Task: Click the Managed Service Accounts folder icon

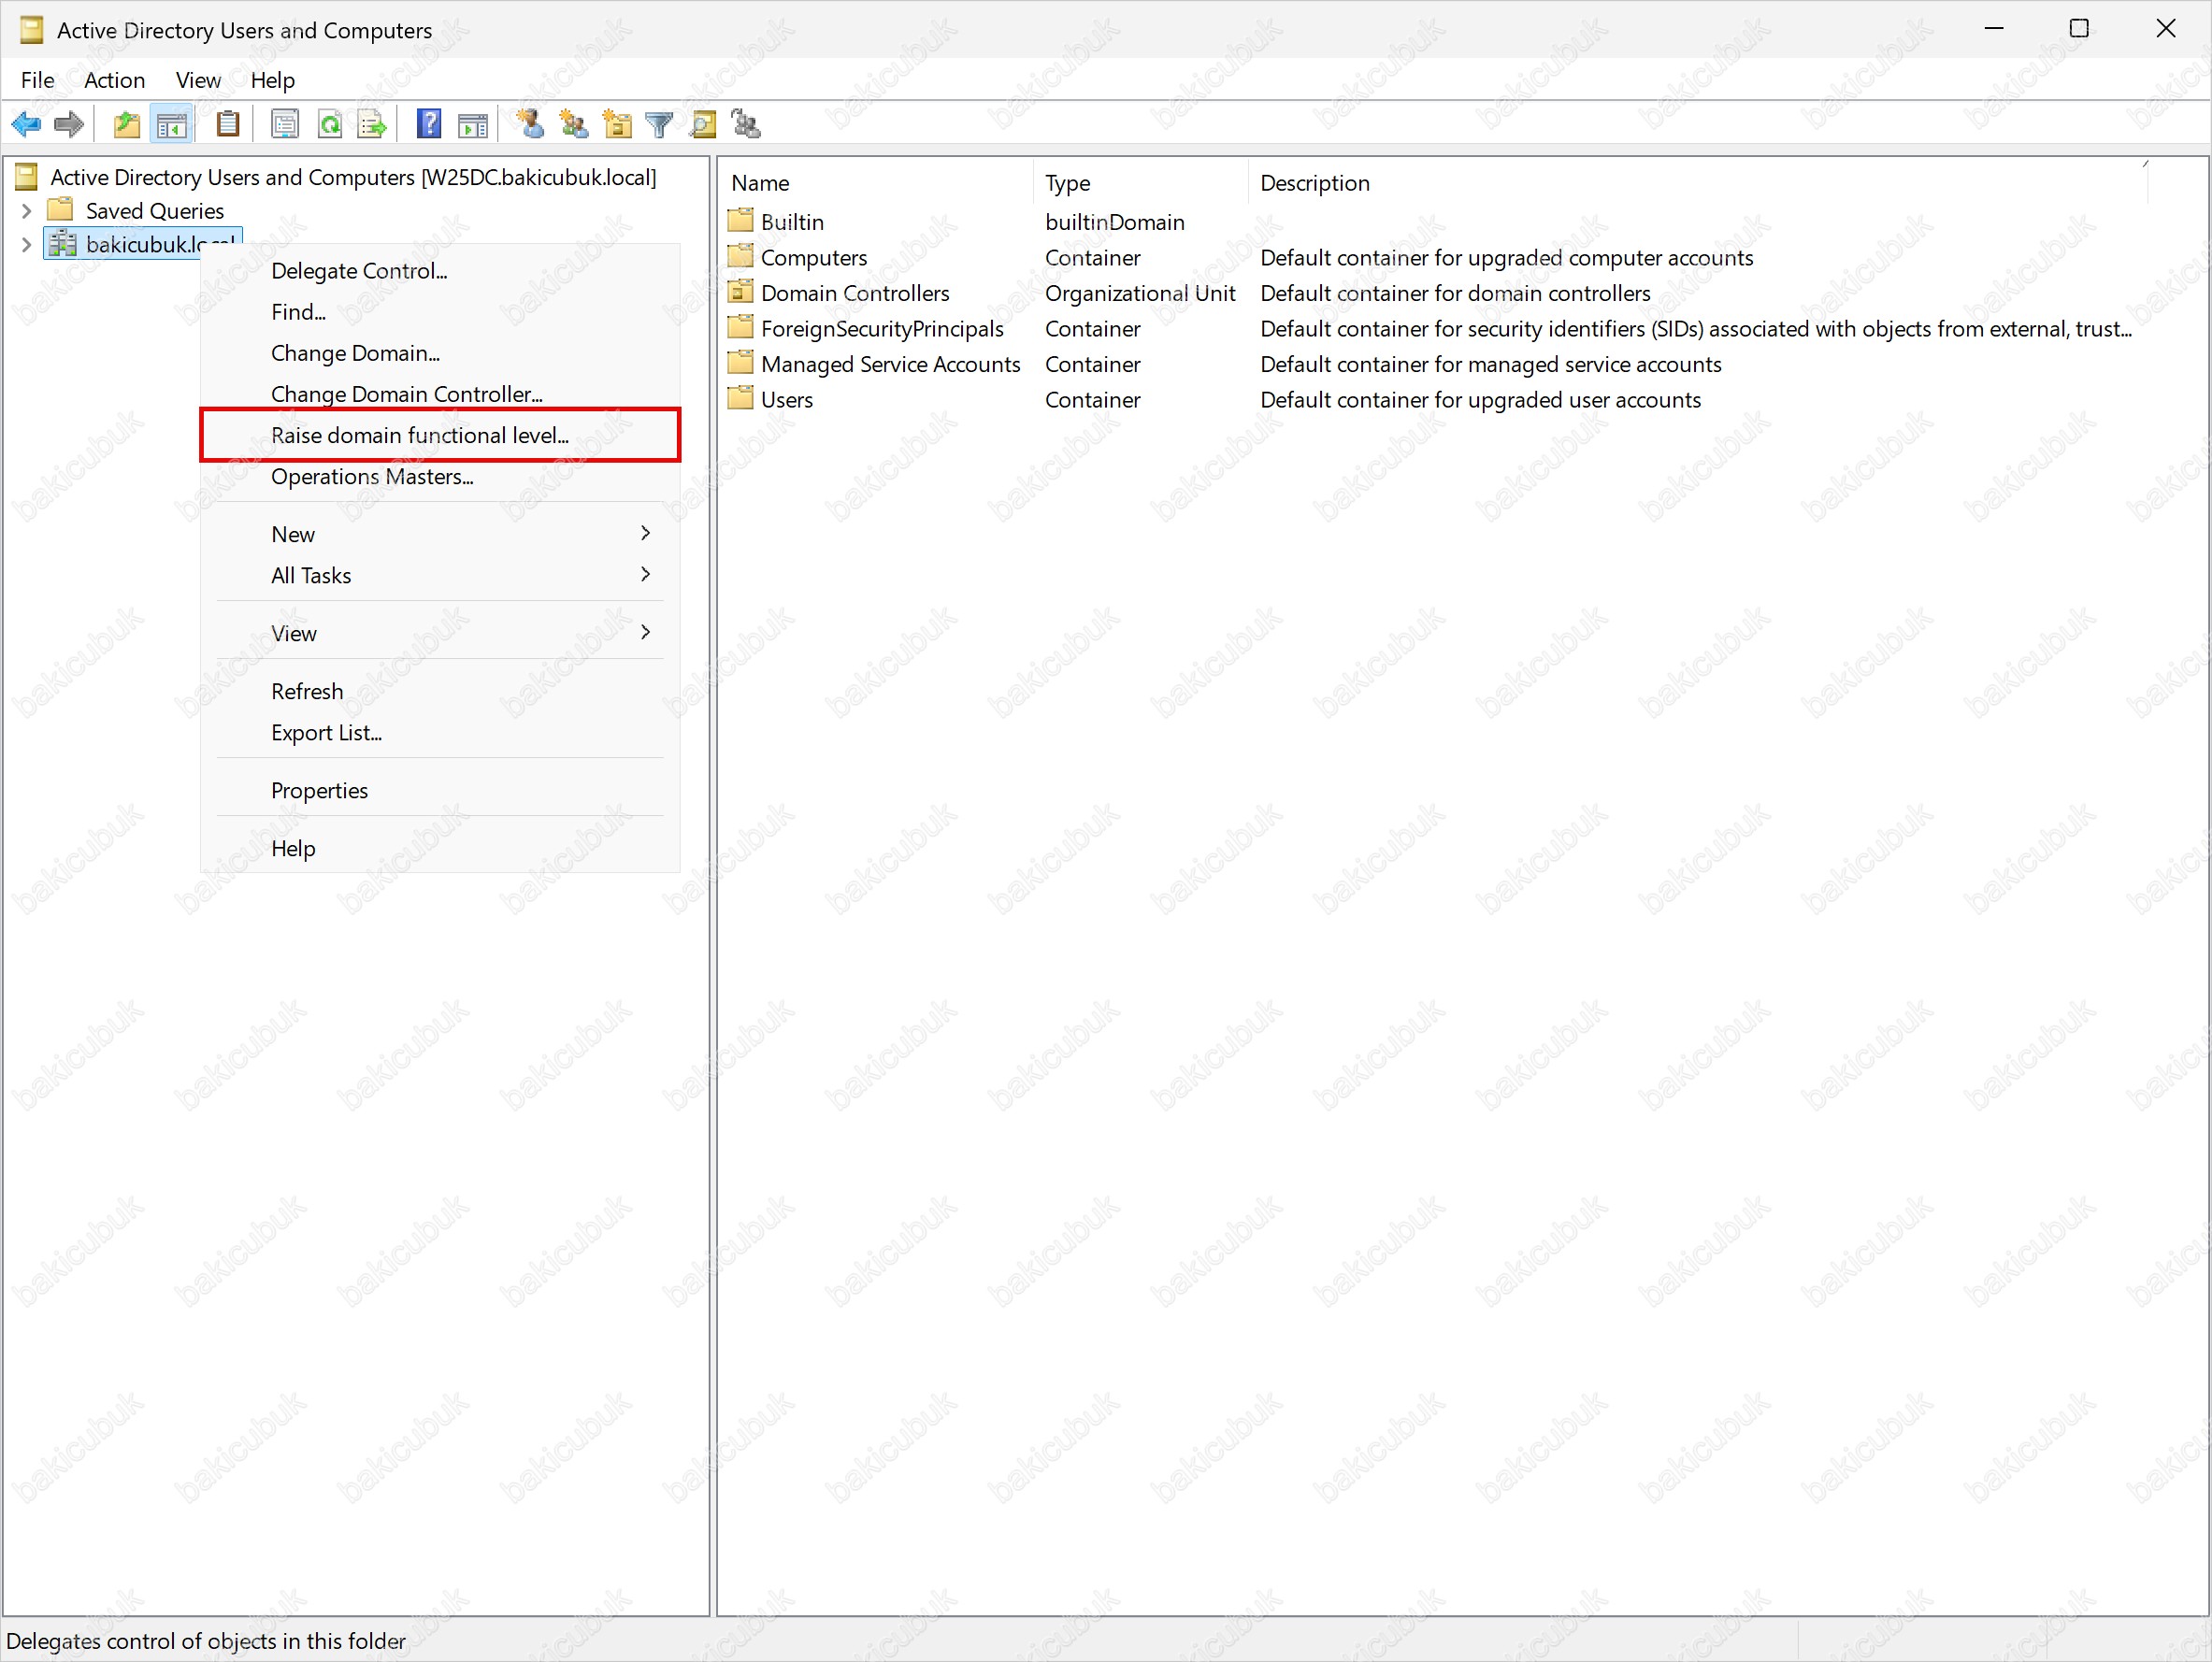Action: pos(741,363)
